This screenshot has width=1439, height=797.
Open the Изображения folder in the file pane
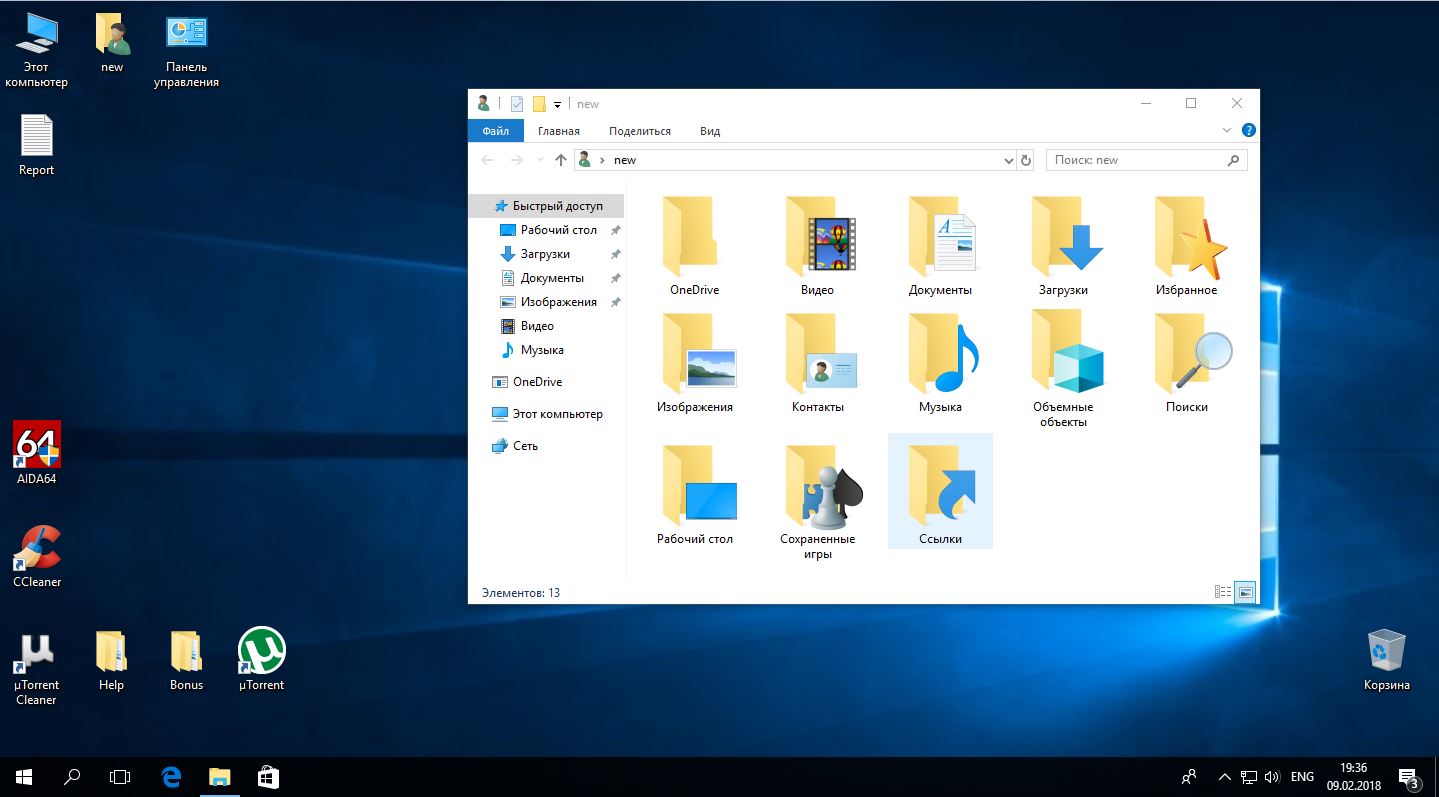(x=694, y=363)
